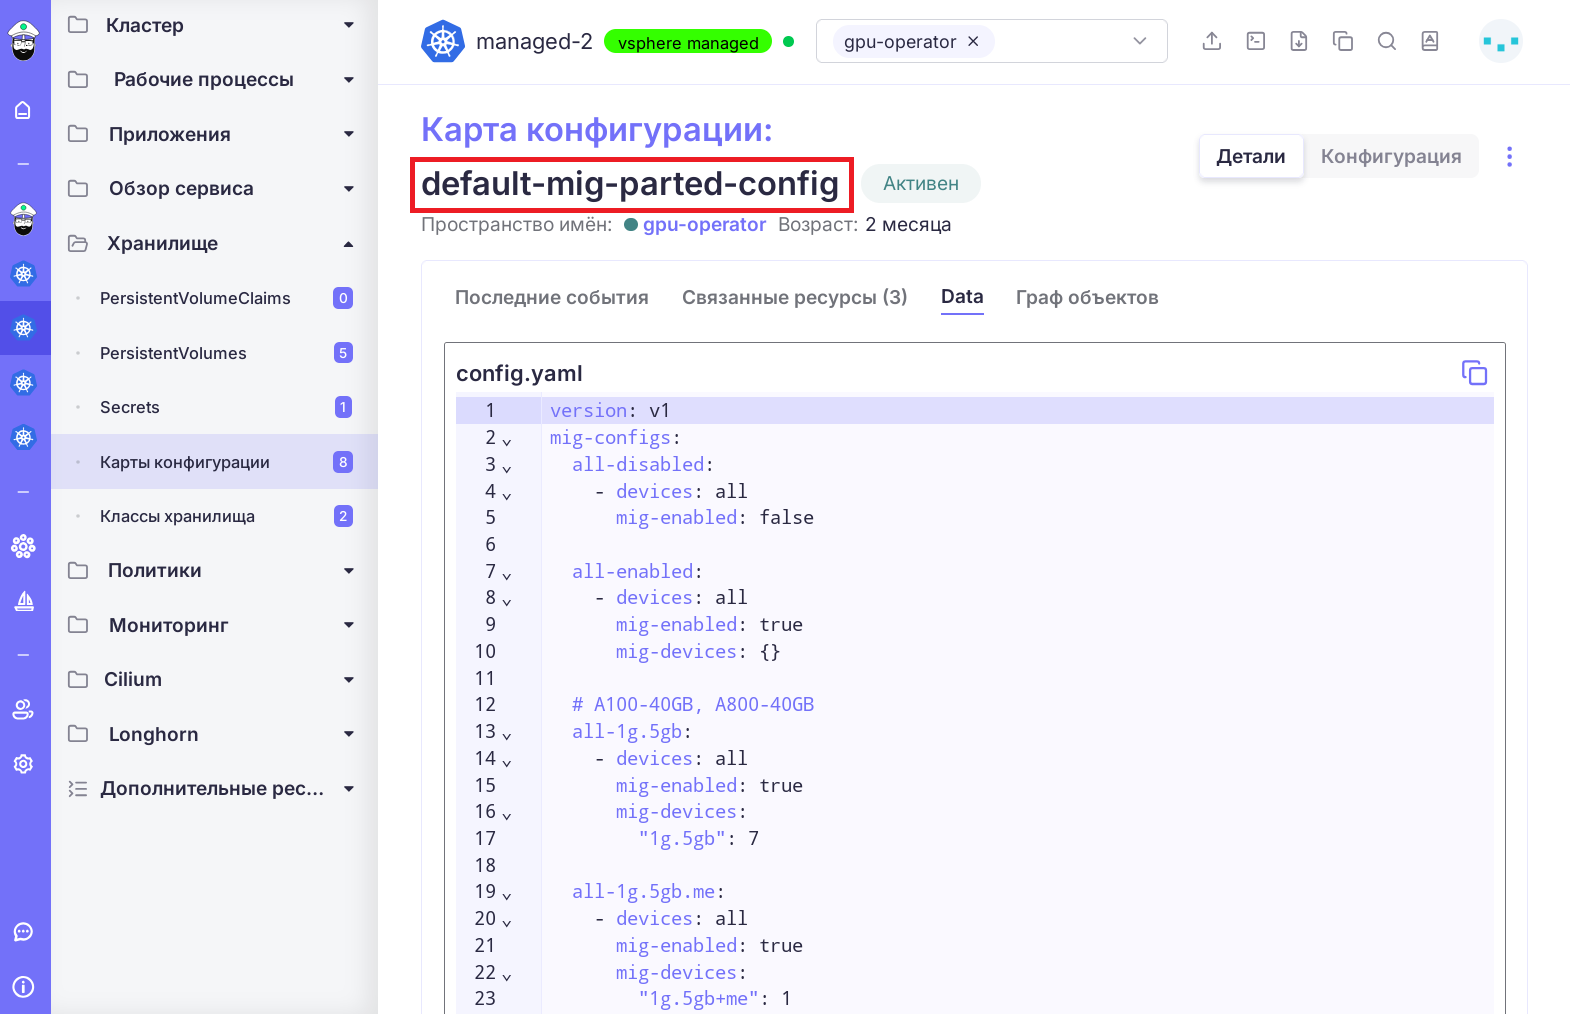Open the flower-shaped cluster management icon
Screen dimensions: 1570x1014
tap(23, 546)
